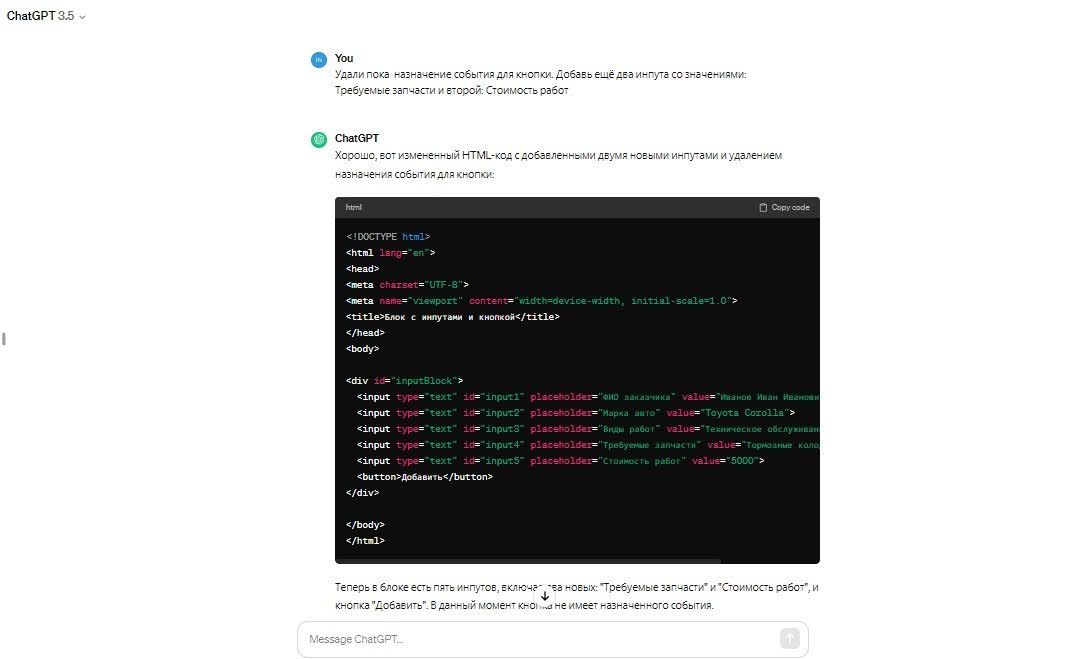1079x659 pixels.
Task: Click the scroll-to-bottom down arrow
Action: coord(545,597)
